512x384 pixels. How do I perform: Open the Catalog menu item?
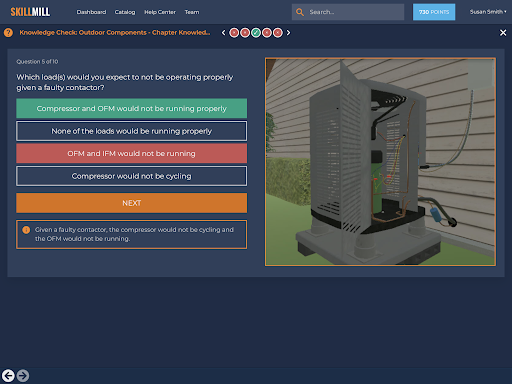(x=125, y=12)
